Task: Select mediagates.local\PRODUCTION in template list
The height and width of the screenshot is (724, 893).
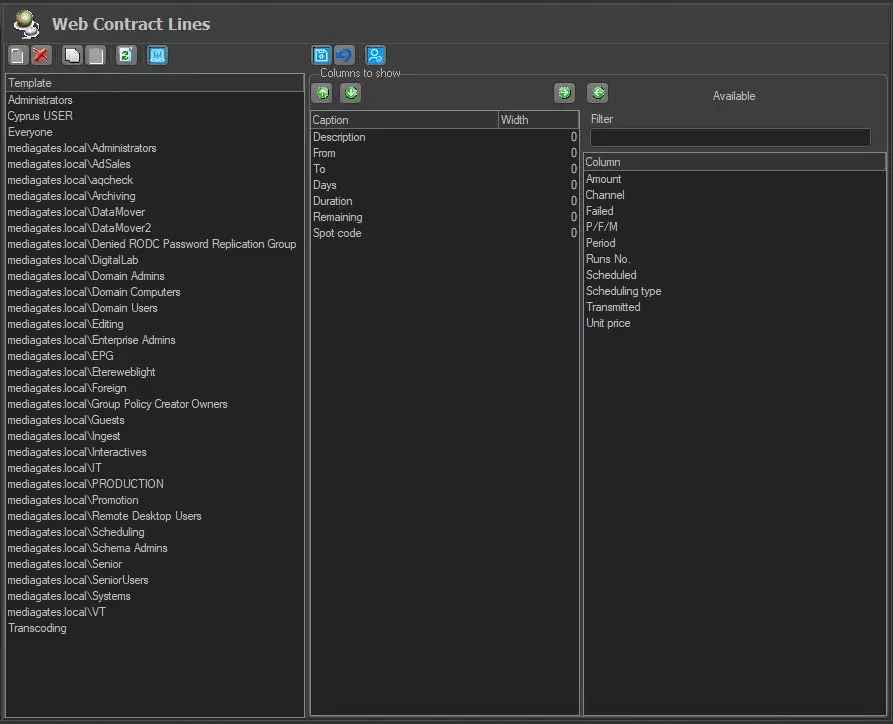Action: pyautogui.click(x=85, y=484)
